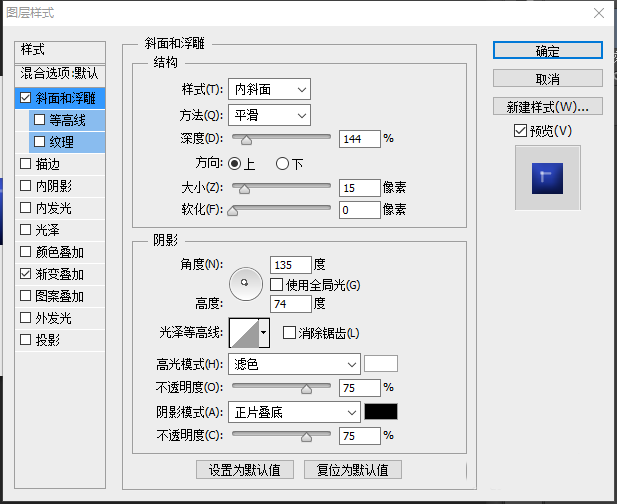Click the white highlight color swatch
The image size is (617, 504).
point(381,364)
